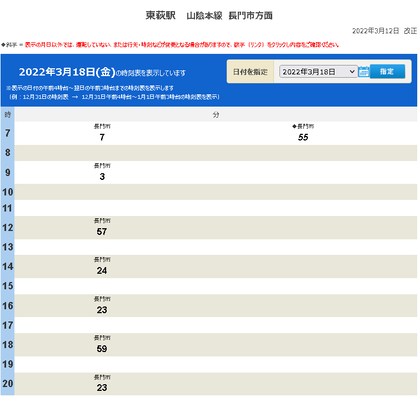Click the 20:23 departure minute 23
420x397 pixels.
(x=102, y=388)
